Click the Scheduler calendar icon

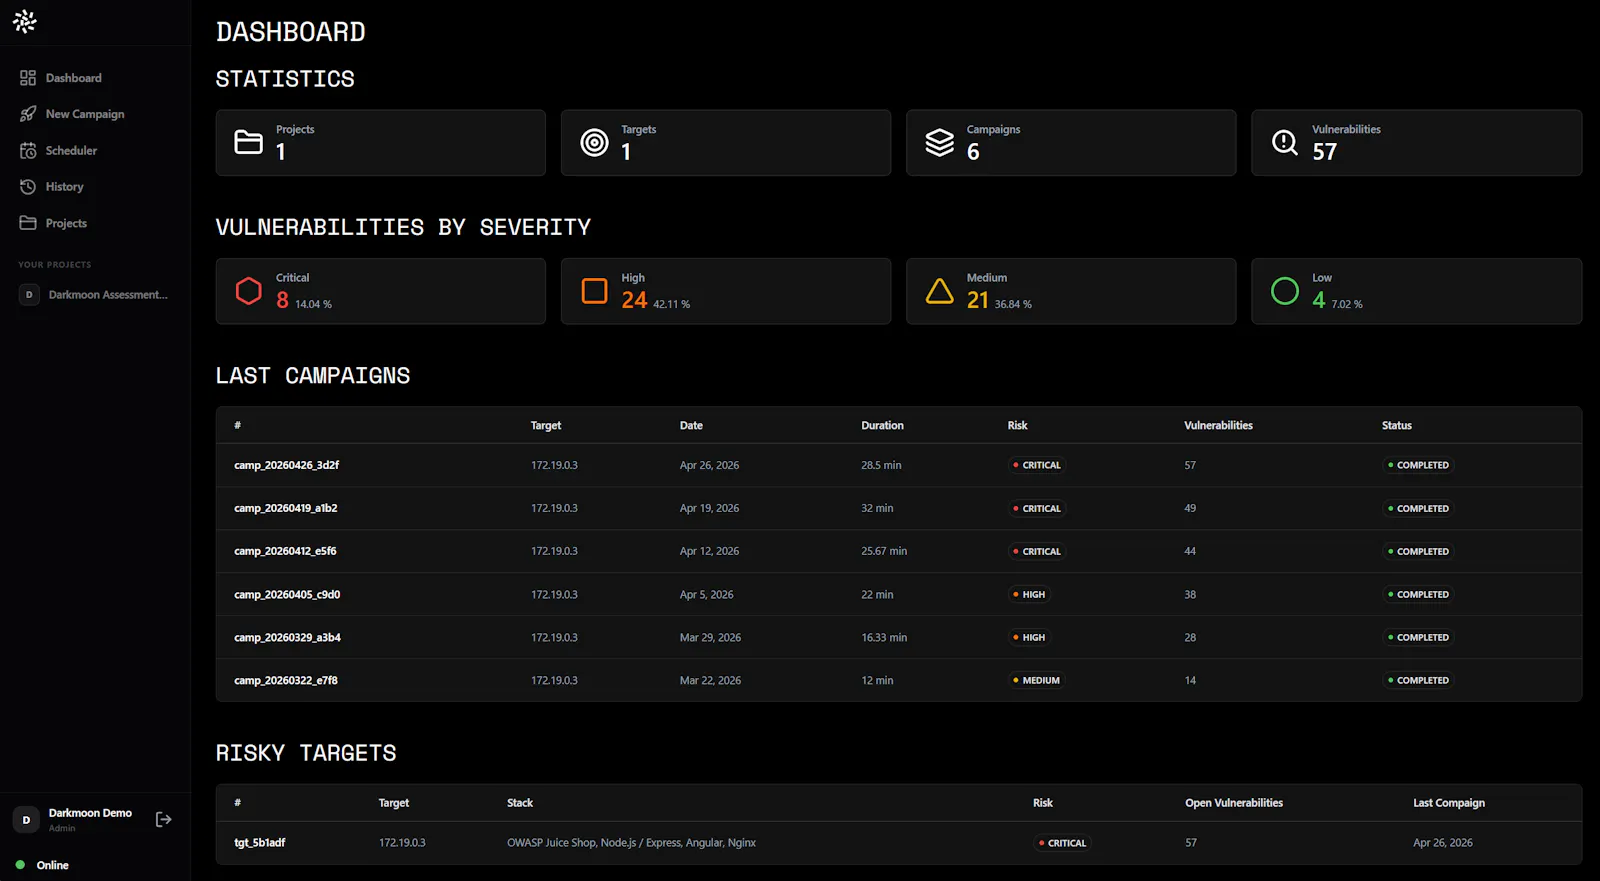pyautogui.click(x=28, y=150)
